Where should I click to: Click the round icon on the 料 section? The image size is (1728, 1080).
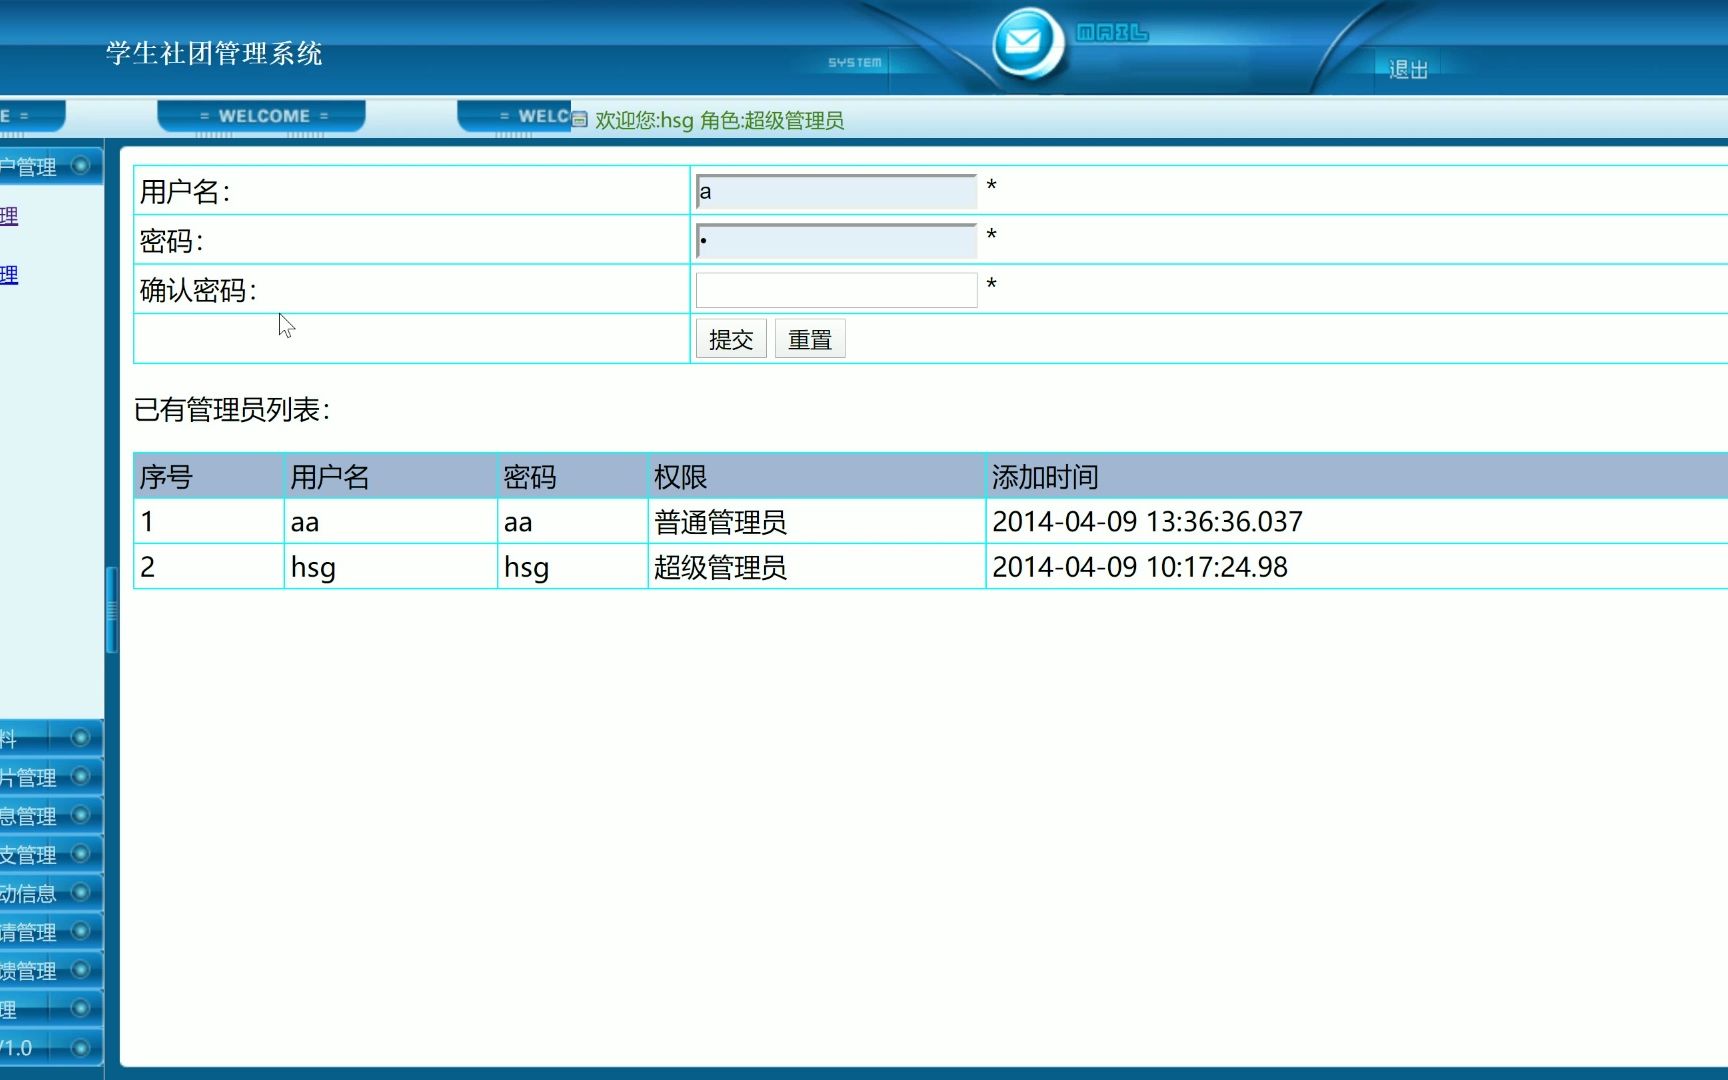81,737
